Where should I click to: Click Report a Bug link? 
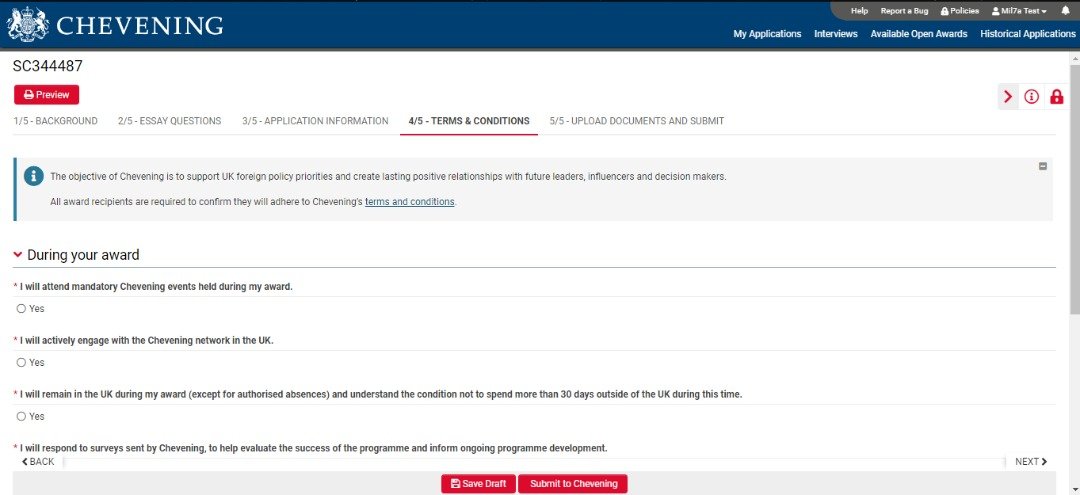point(904,11)
